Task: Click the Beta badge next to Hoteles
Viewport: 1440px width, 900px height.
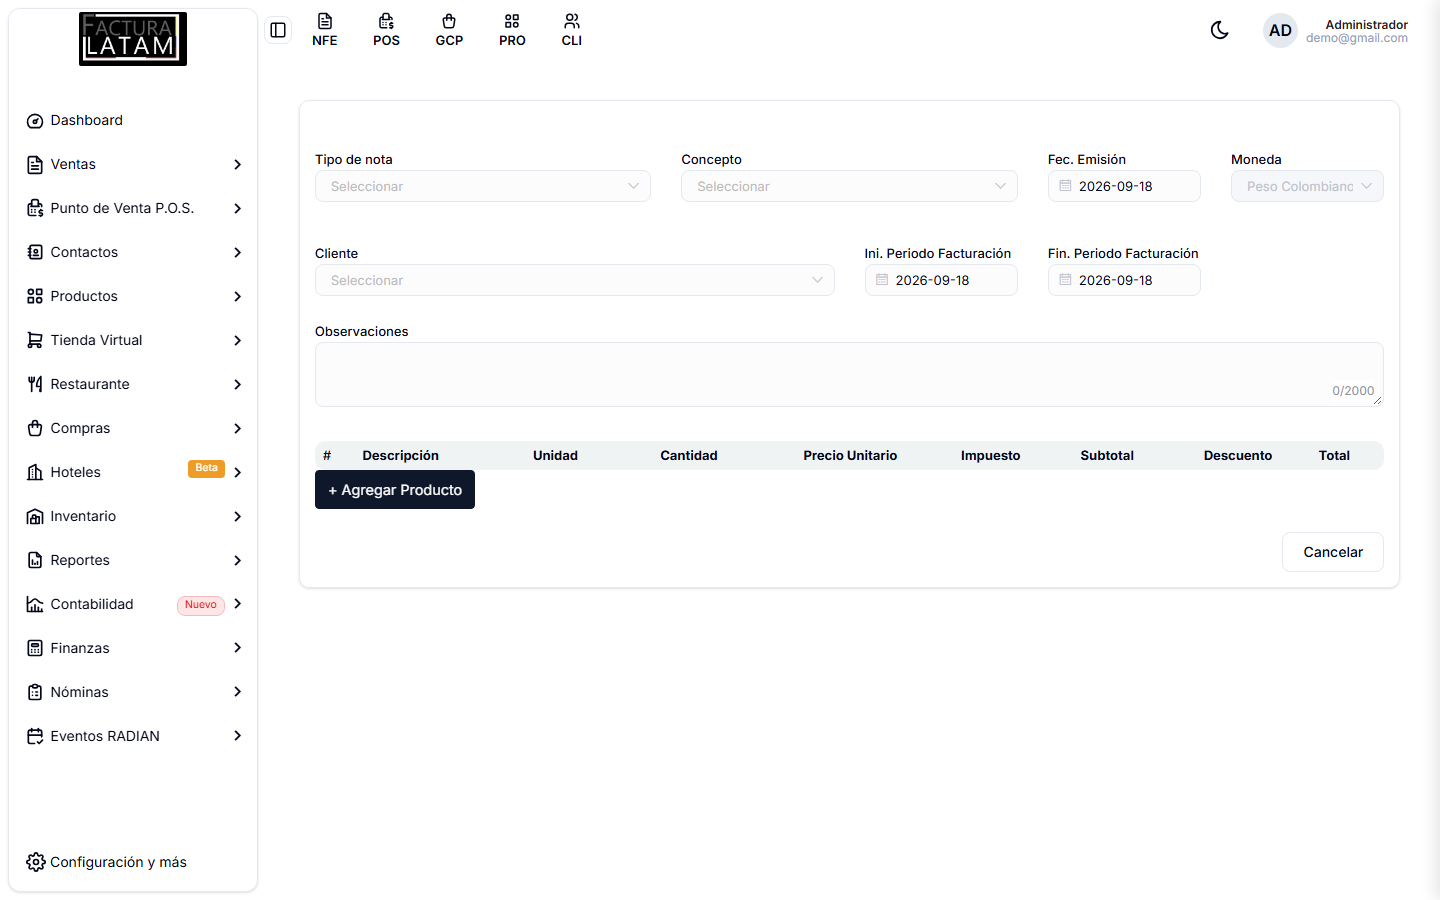Action: point(206,468)
